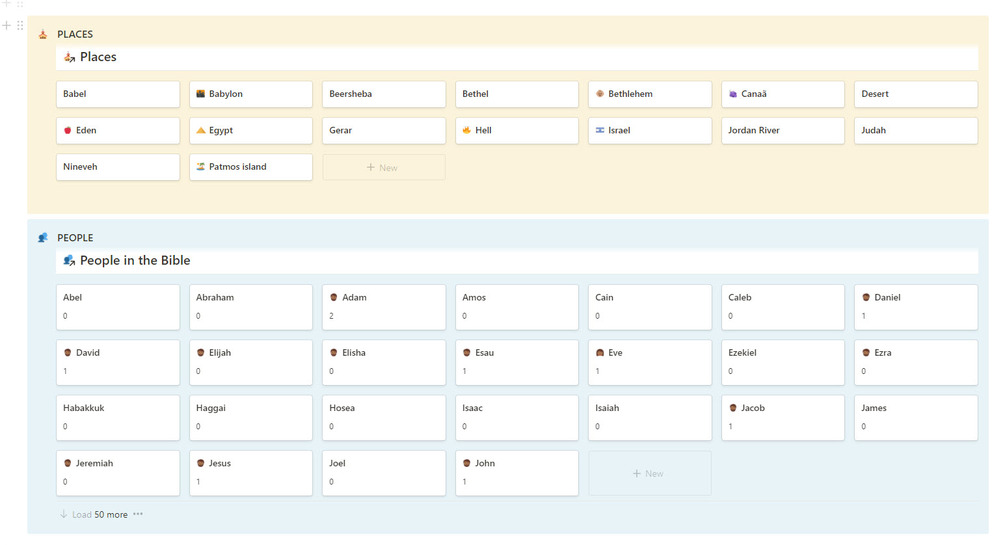Add a New card in People gallery

point(650,473)
